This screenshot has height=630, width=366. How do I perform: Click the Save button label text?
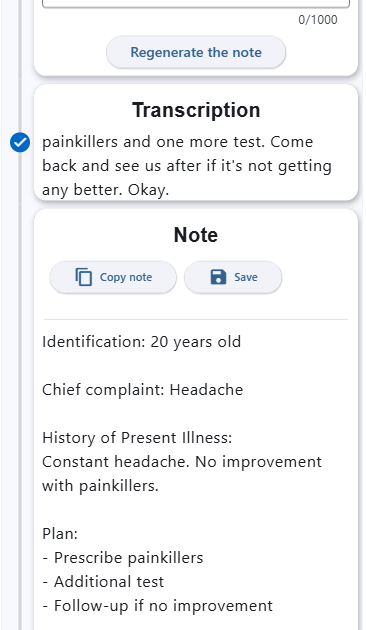pyautogui.click(x=246, y=277)
